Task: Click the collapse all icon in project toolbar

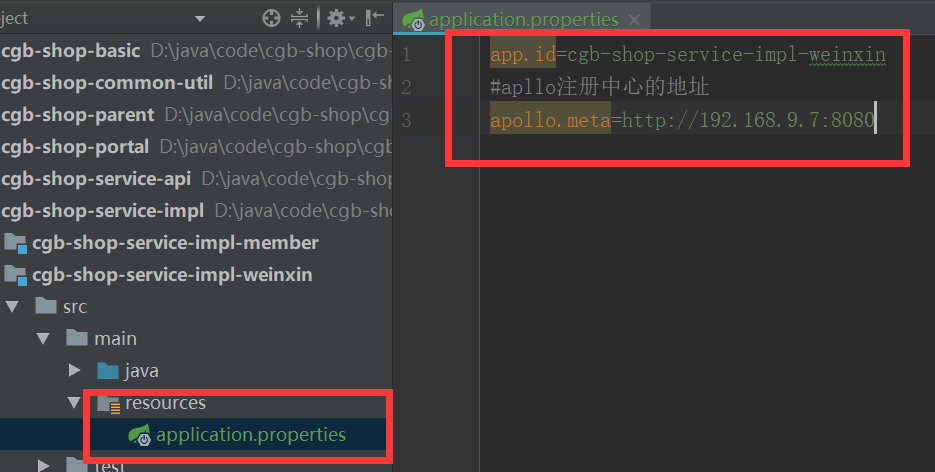Action: coord(299,18)
